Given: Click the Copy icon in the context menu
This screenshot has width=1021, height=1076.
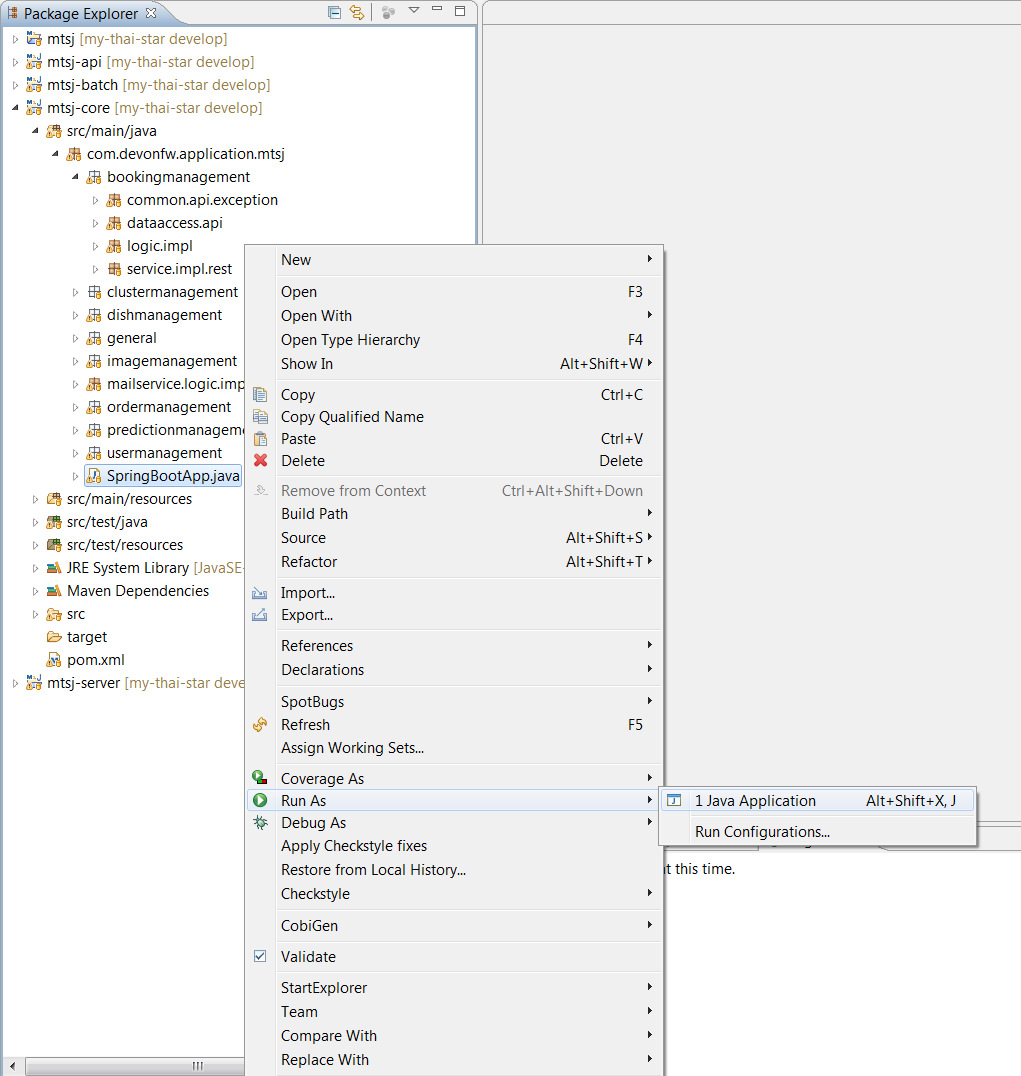Looking at the screenshot, I should tap(260, 394).
